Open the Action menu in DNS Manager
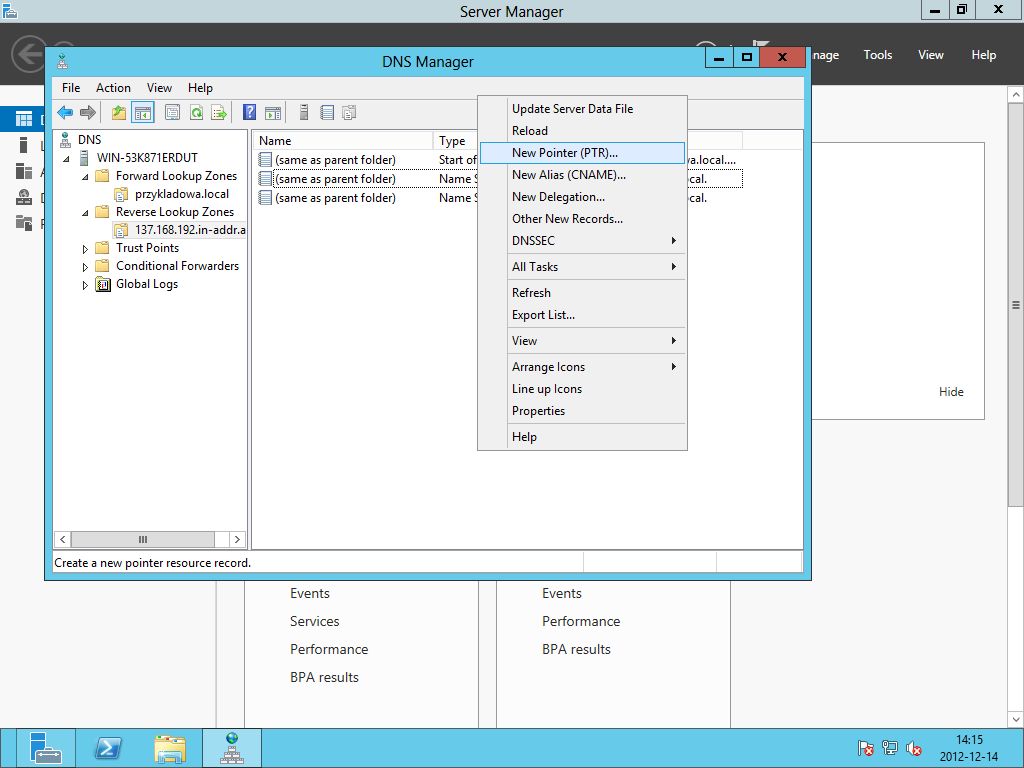 113,88
